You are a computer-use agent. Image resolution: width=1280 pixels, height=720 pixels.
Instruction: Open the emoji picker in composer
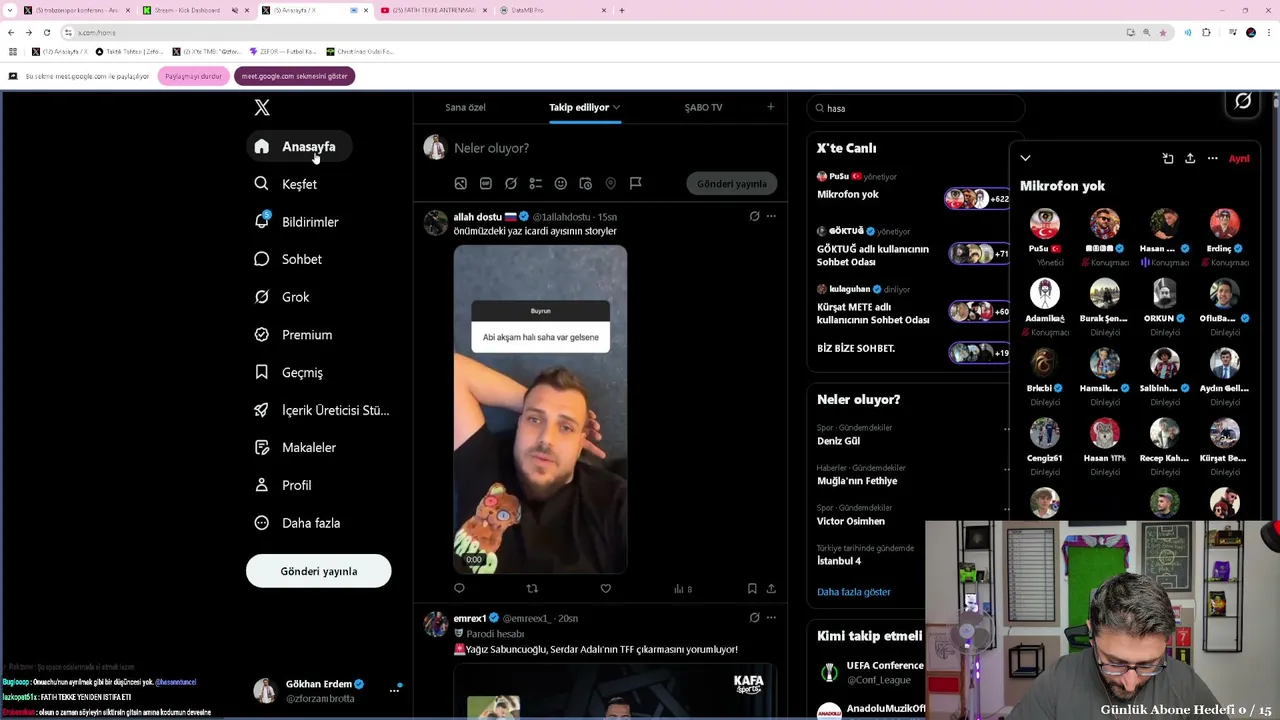coord(561,184)
